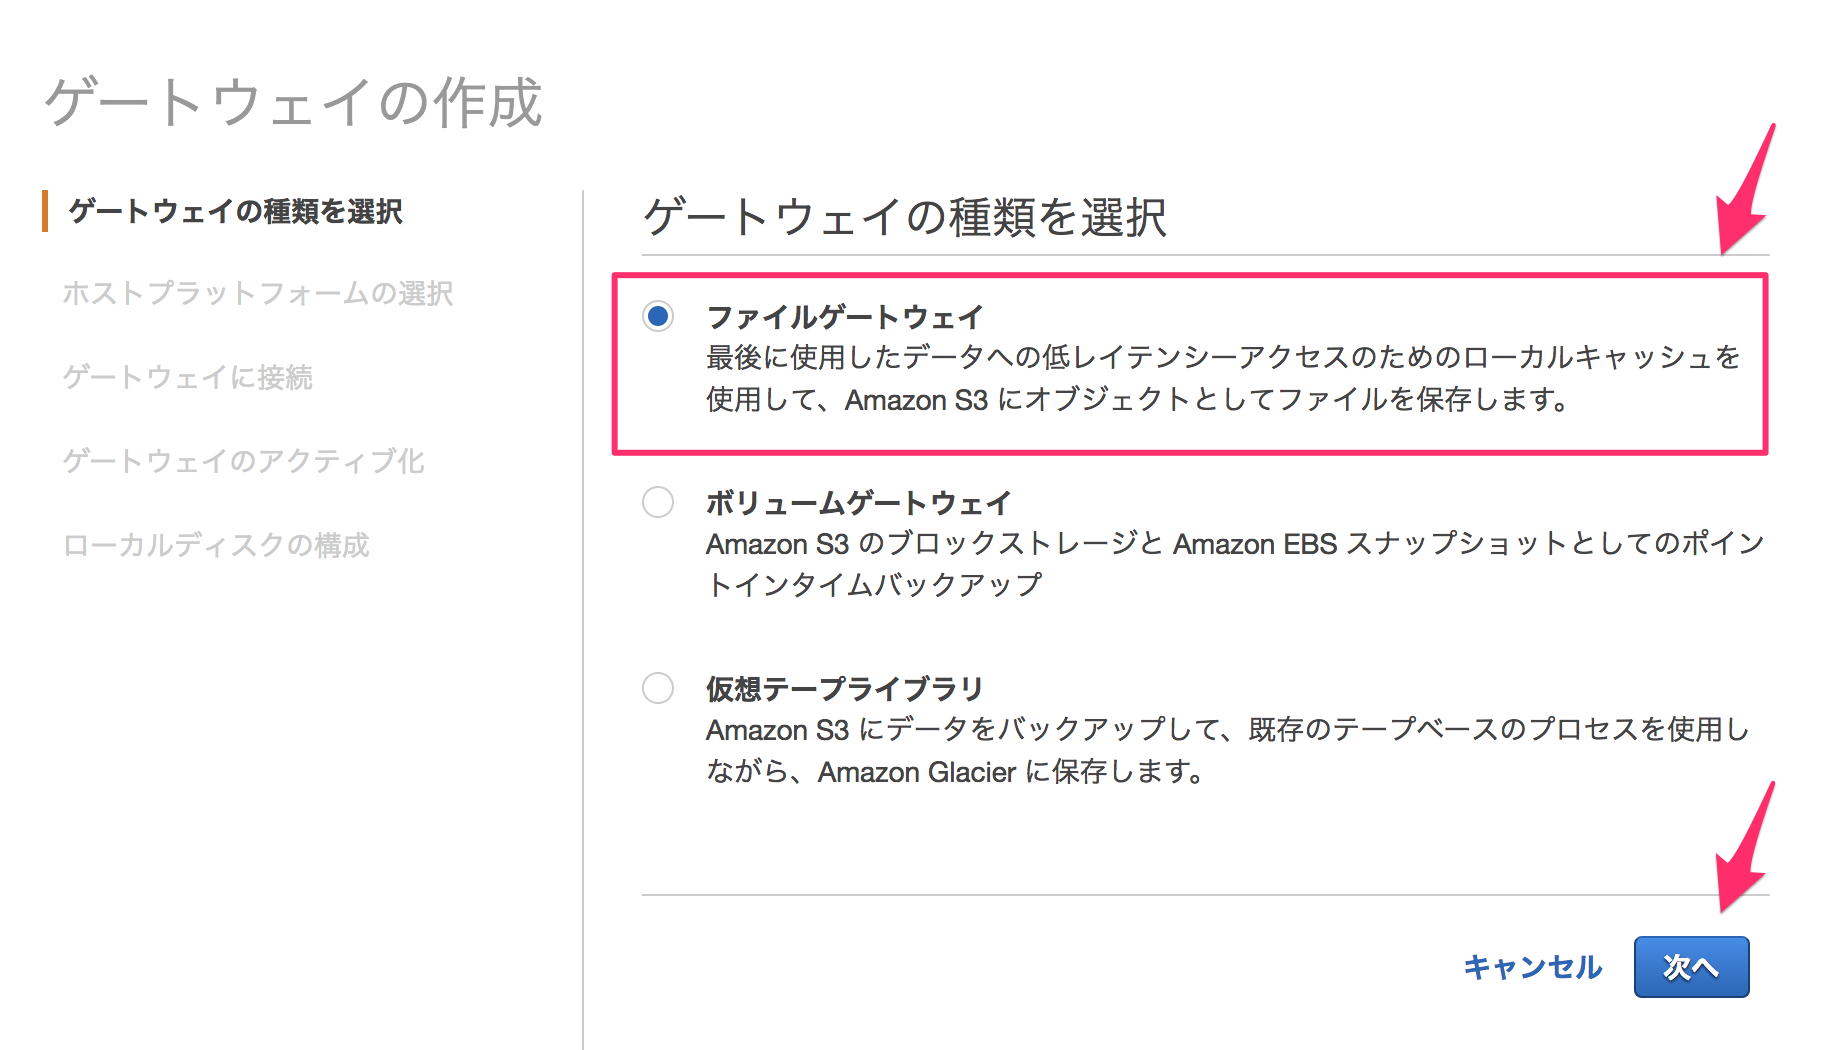Viewport: 1842px width, 1050px height.
Task: Click the ホストプラットフォームの選択 step
Action: [x=260, y=294]
